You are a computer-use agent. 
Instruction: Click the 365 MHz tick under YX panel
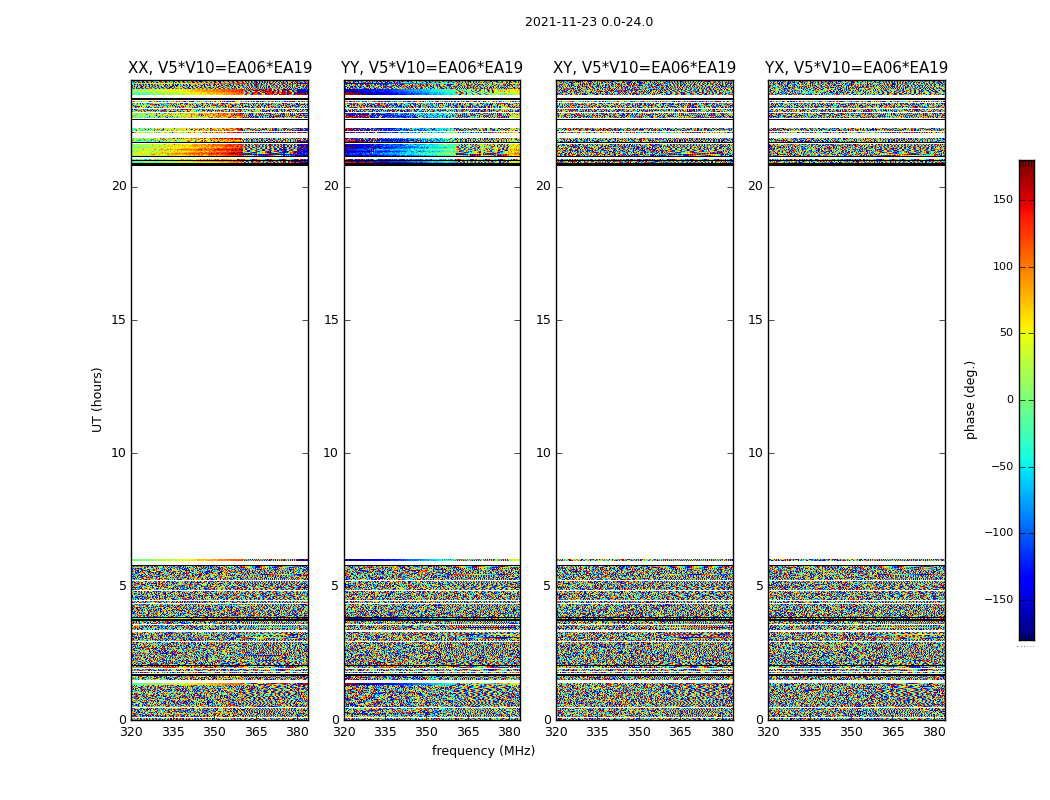(x=893, y=732)
